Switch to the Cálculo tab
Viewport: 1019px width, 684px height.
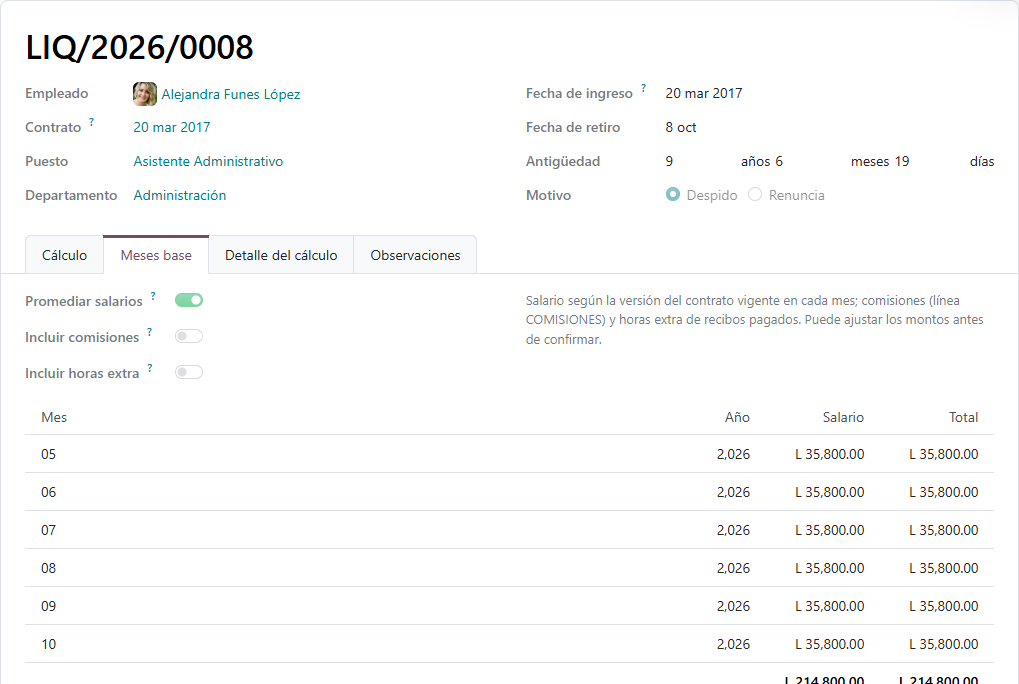[64, 255]
